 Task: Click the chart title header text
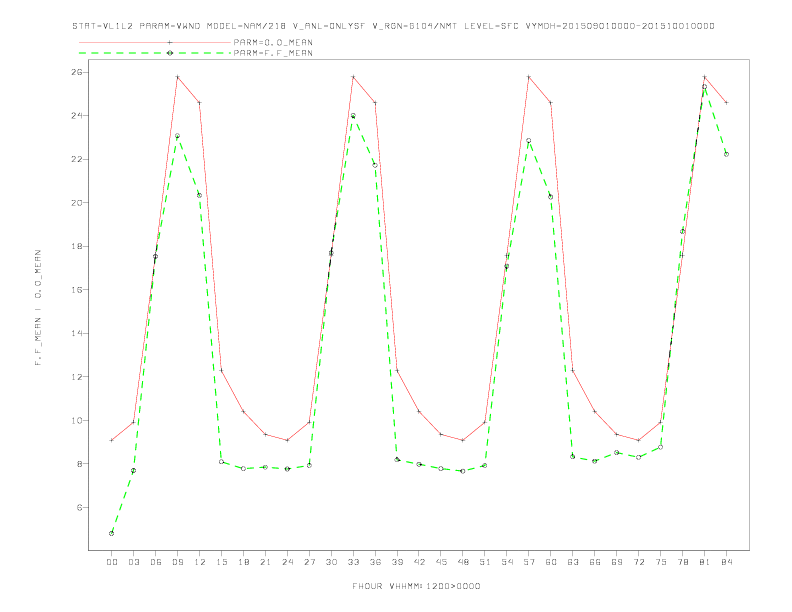point(393,26)
